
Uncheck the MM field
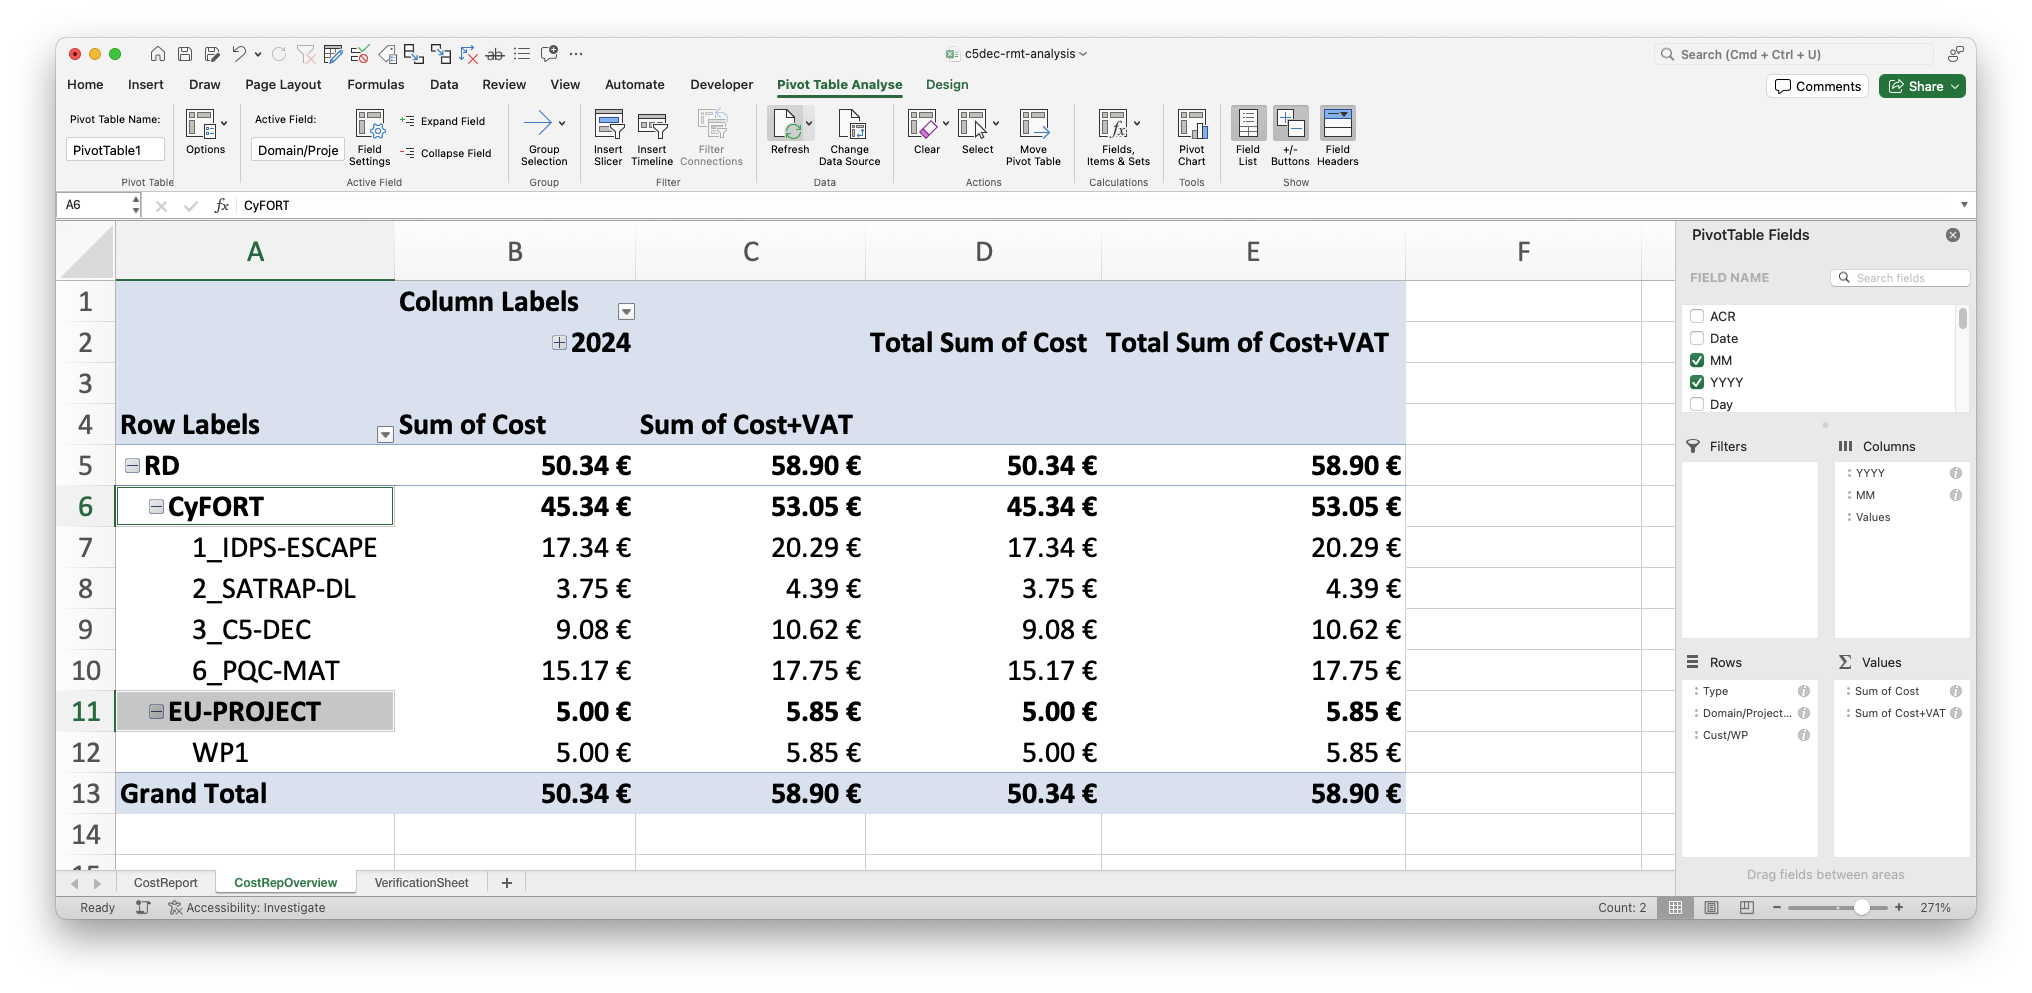click(x=1696, y=360)
